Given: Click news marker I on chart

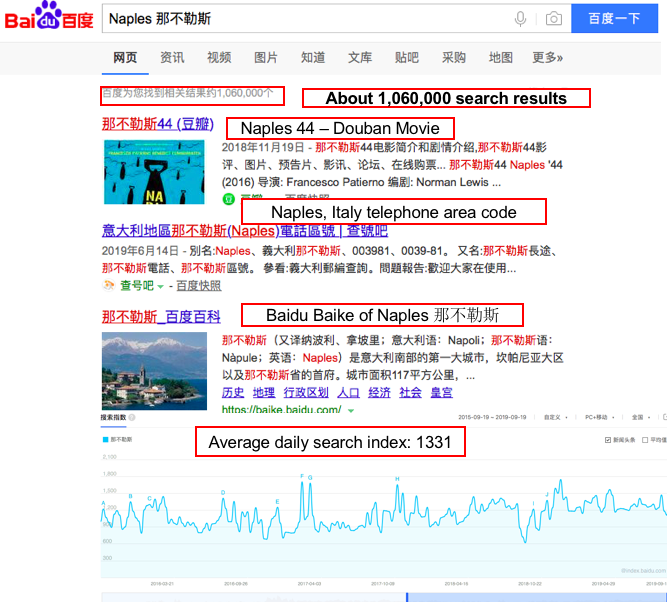Looking at the screenshot, I should [x=533, y=503].
